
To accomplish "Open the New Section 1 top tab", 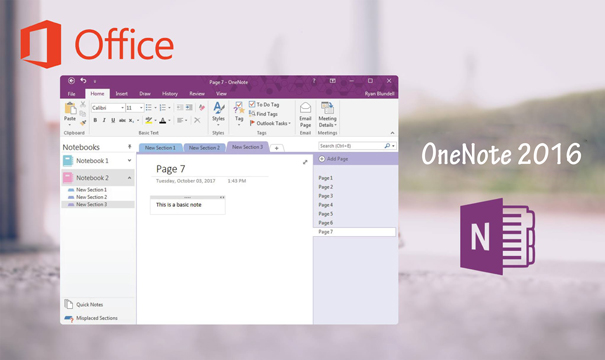I will pos(160,148).
